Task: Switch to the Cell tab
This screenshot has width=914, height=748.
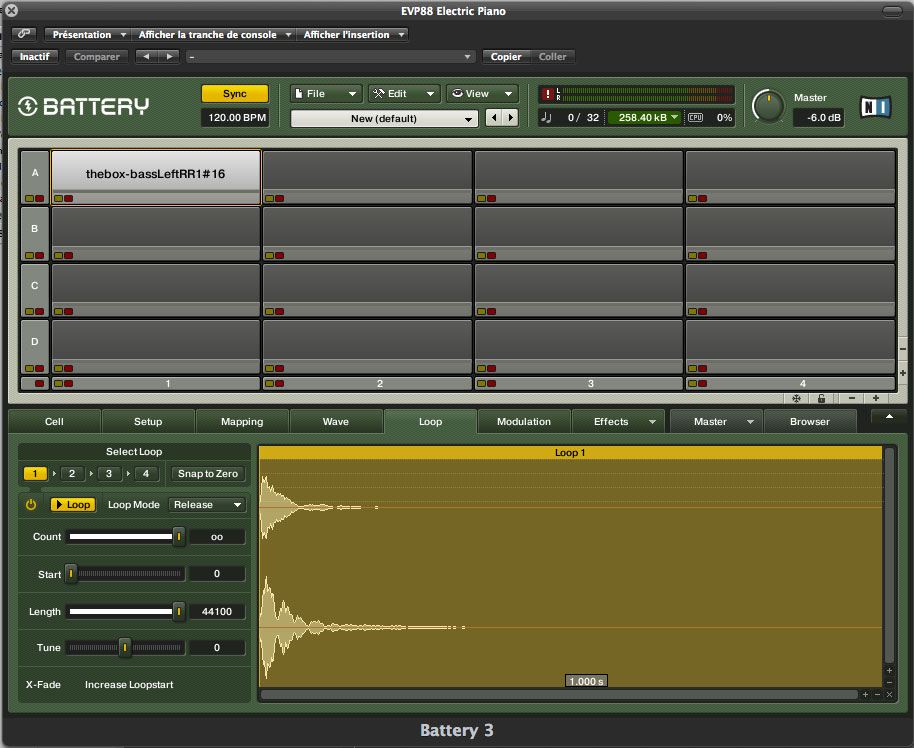Action: click(54, 422)
